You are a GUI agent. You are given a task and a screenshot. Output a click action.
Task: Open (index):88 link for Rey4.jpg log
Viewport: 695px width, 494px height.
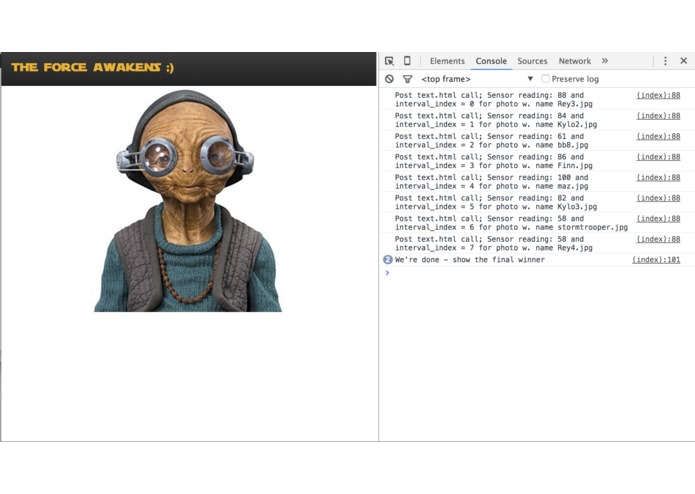pos(658,239)
